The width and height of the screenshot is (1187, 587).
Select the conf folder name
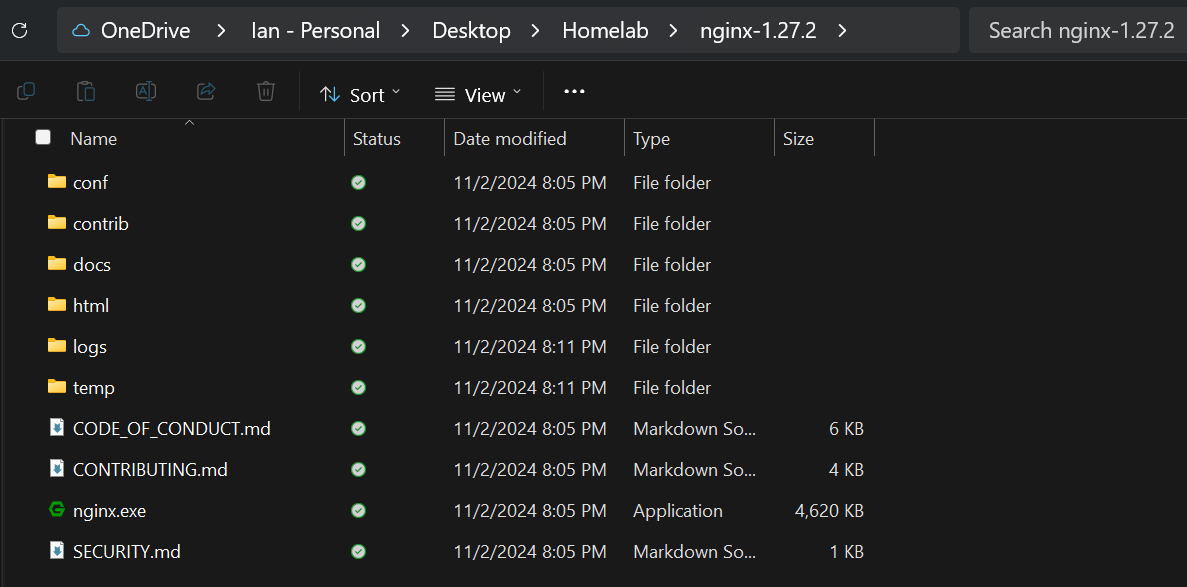91,183
